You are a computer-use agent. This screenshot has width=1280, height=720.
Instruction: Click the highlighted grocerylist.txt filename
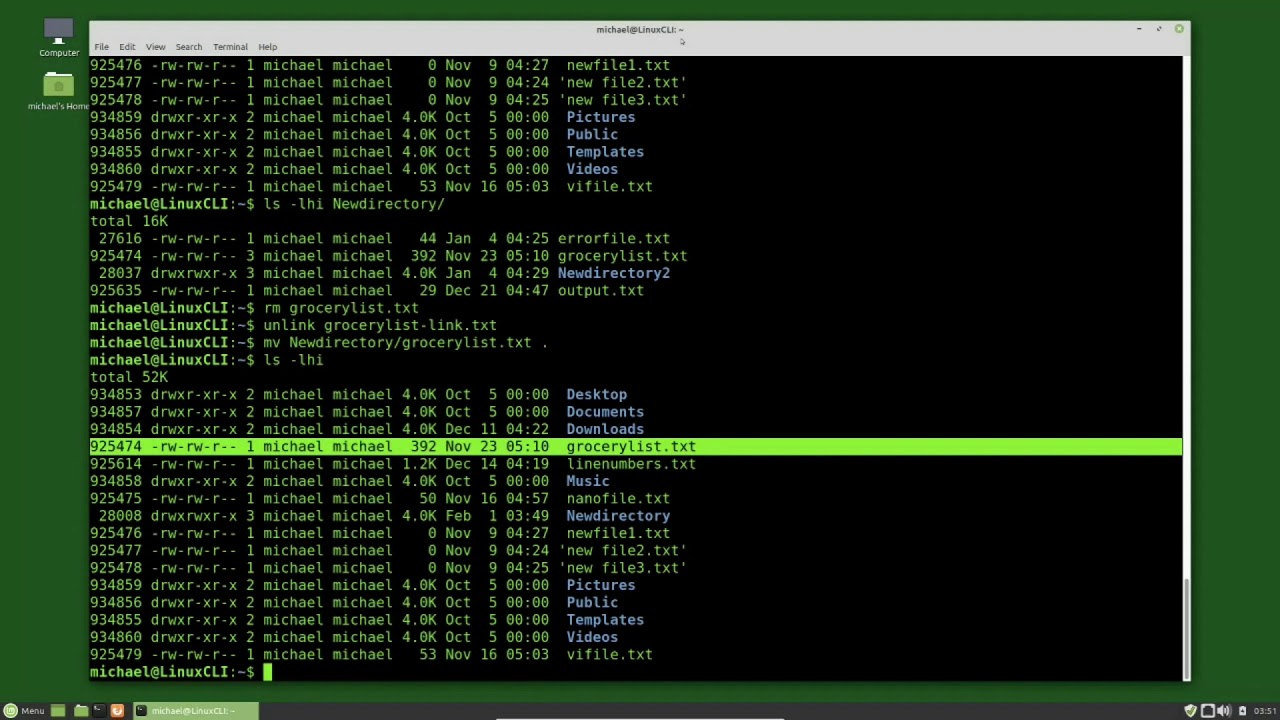pos(631,447)
